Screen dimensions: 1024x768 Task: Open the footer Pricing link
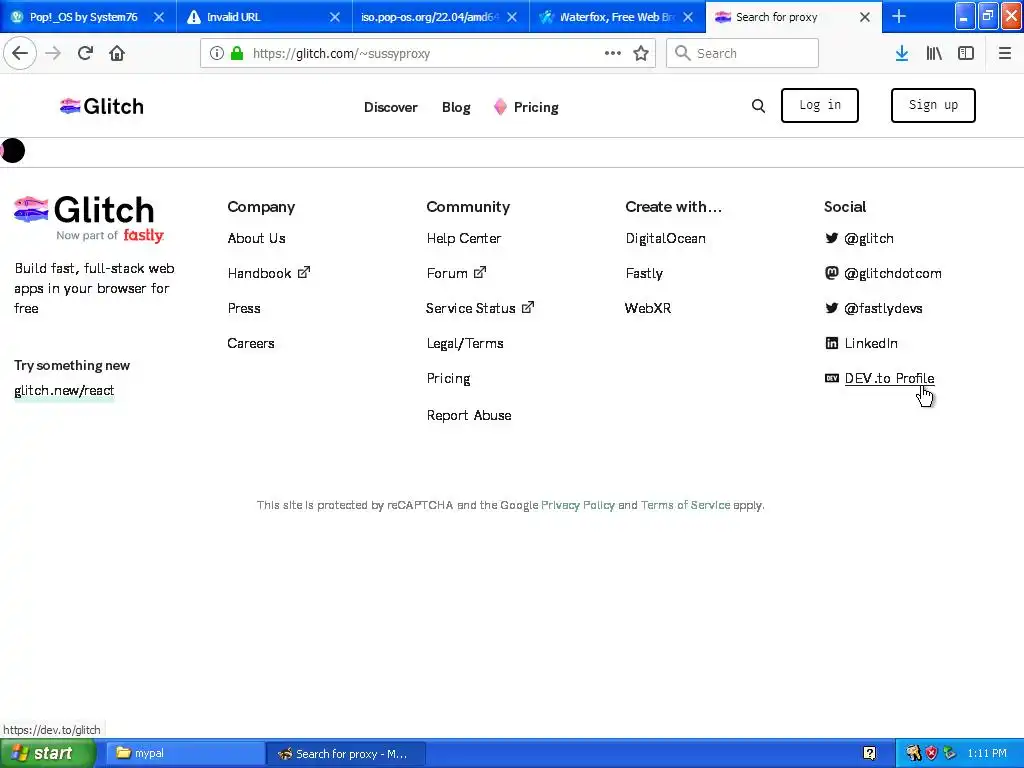point(448,378)
